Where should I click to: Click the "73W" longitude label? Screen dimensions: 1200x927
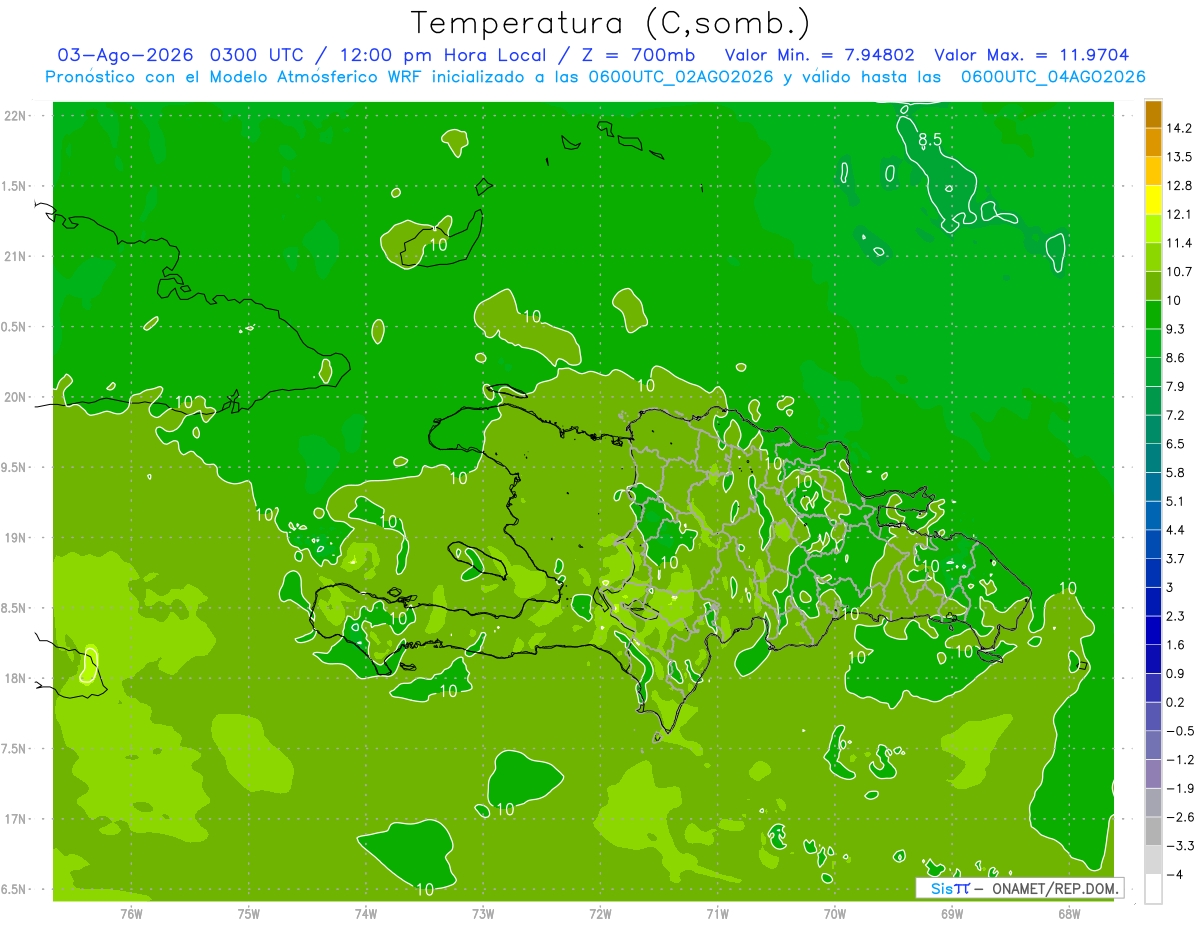[483, 913]
